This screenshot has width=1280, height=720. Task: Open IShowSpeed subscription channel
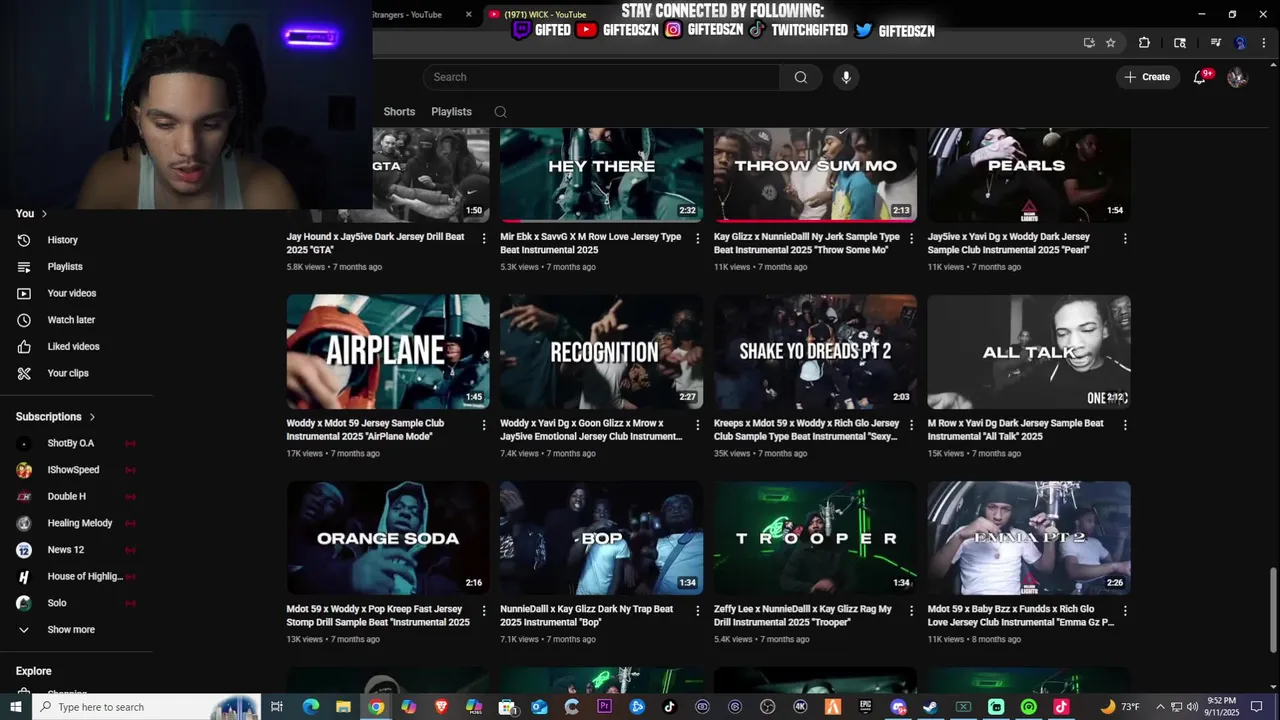[73, 470]
